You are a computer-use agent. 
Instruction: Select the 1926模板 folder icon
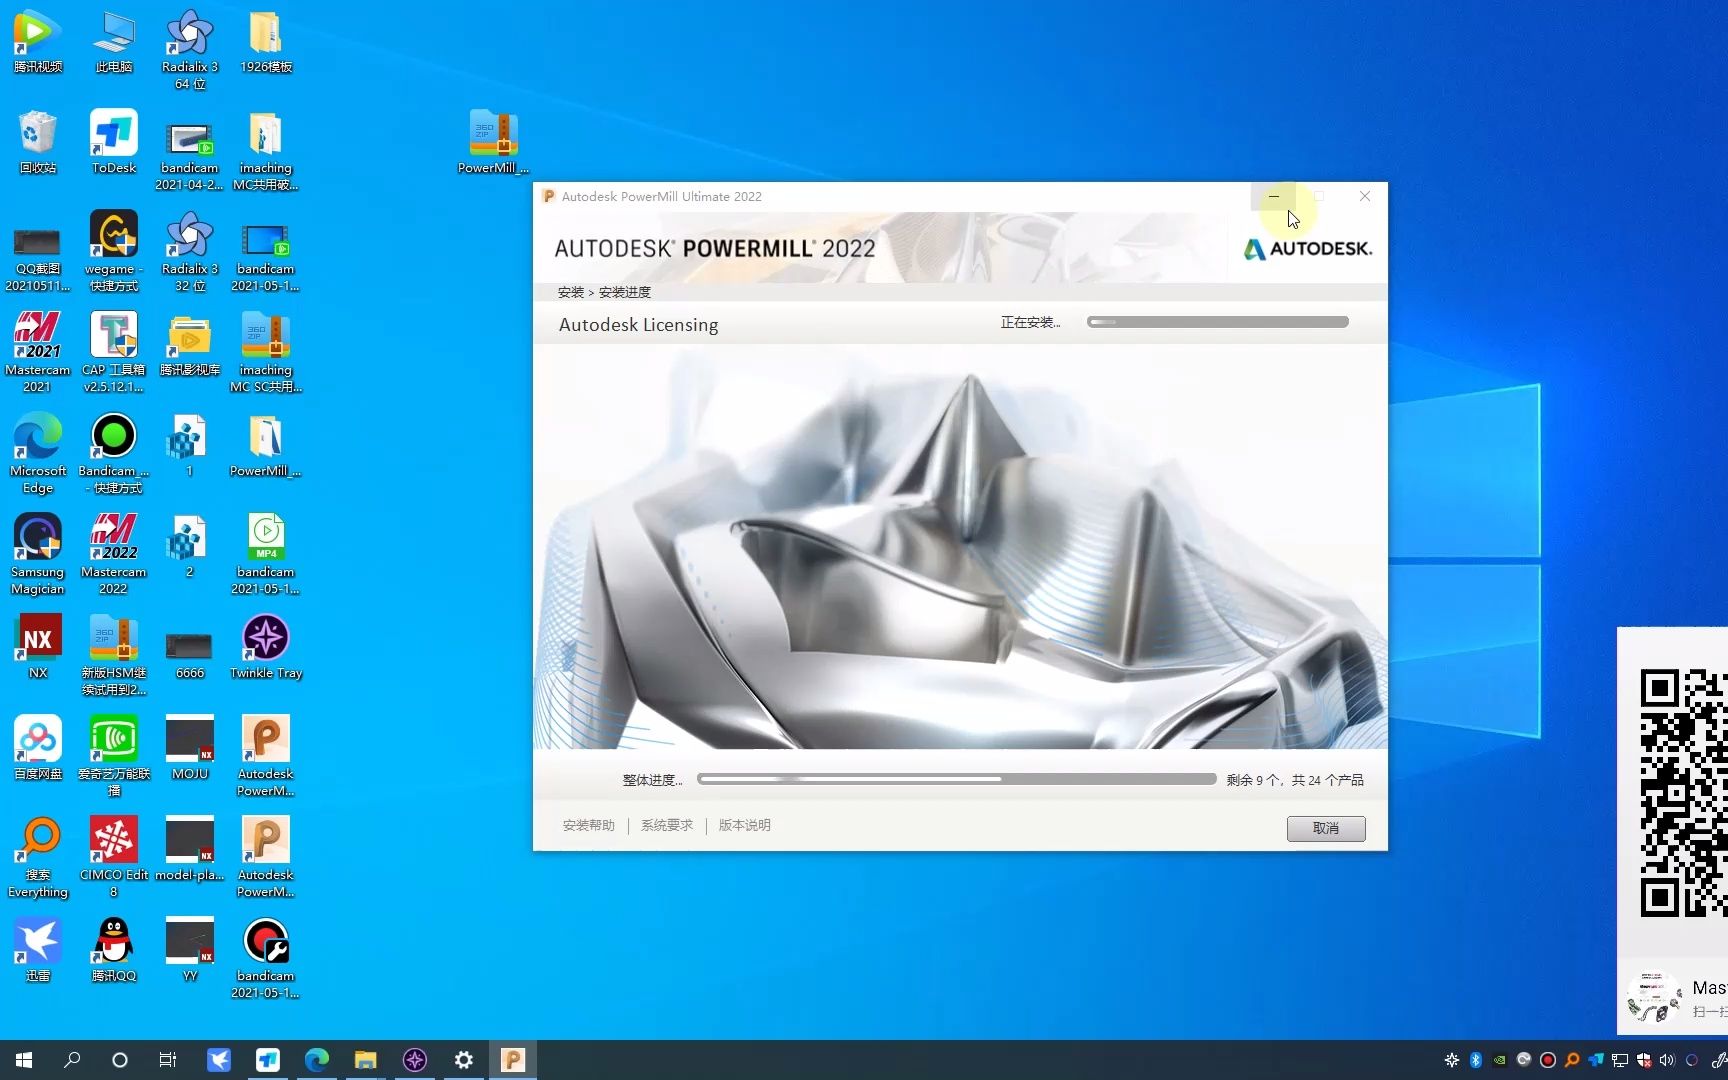click(x=265, y=41)
